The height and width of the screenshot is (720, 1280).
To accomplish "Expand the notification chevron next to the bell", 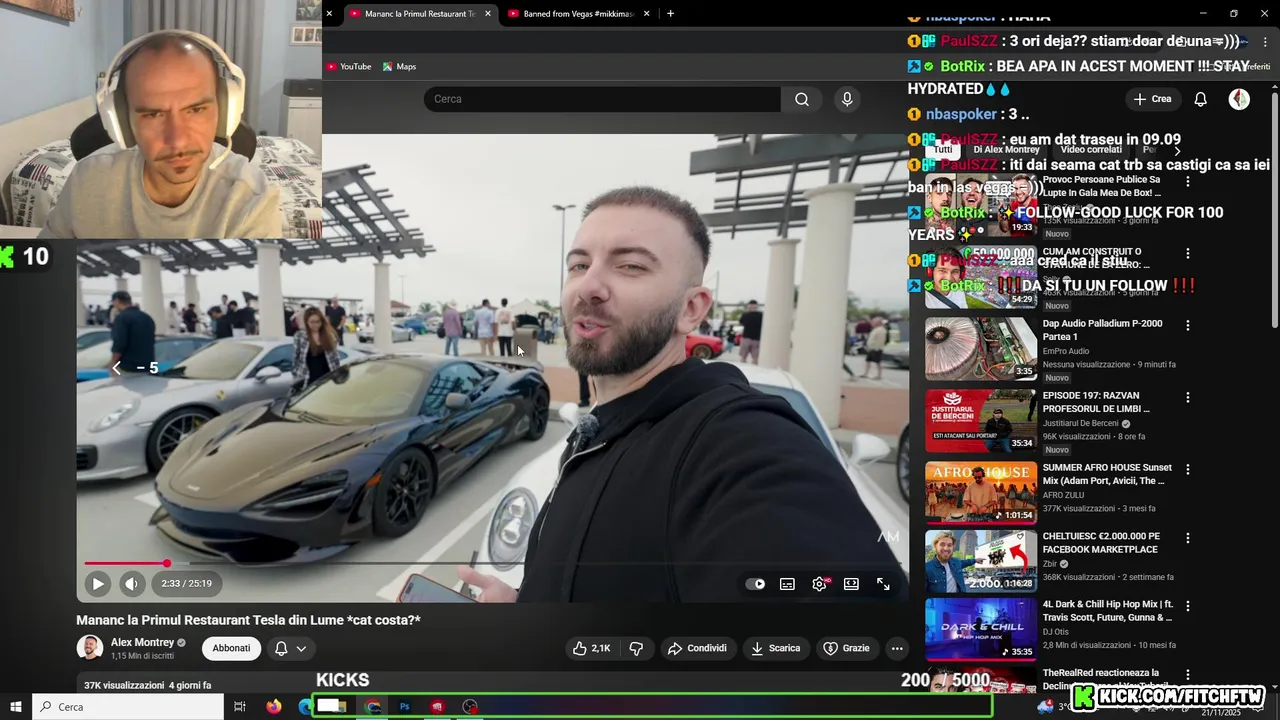I will [301, 648].
